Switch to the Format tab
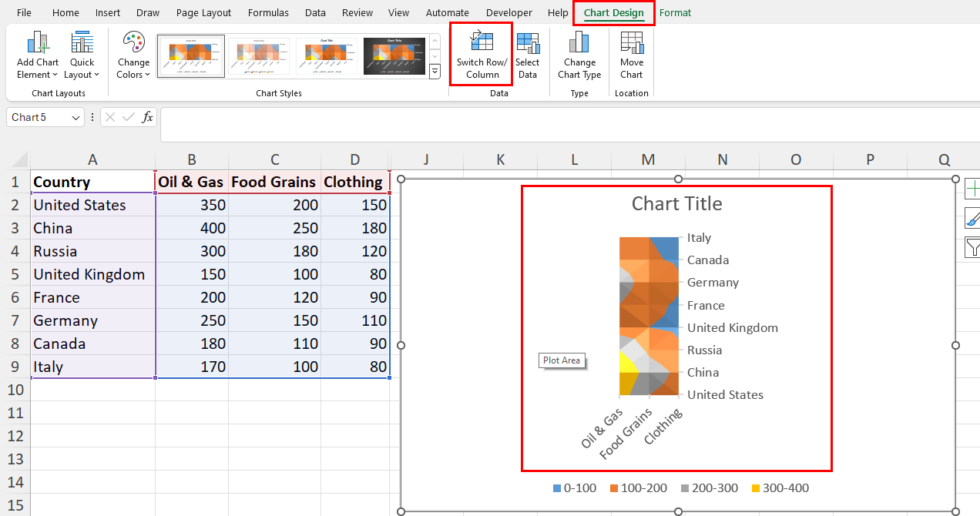This screenshot has width=980, height=516. (675, 12)
